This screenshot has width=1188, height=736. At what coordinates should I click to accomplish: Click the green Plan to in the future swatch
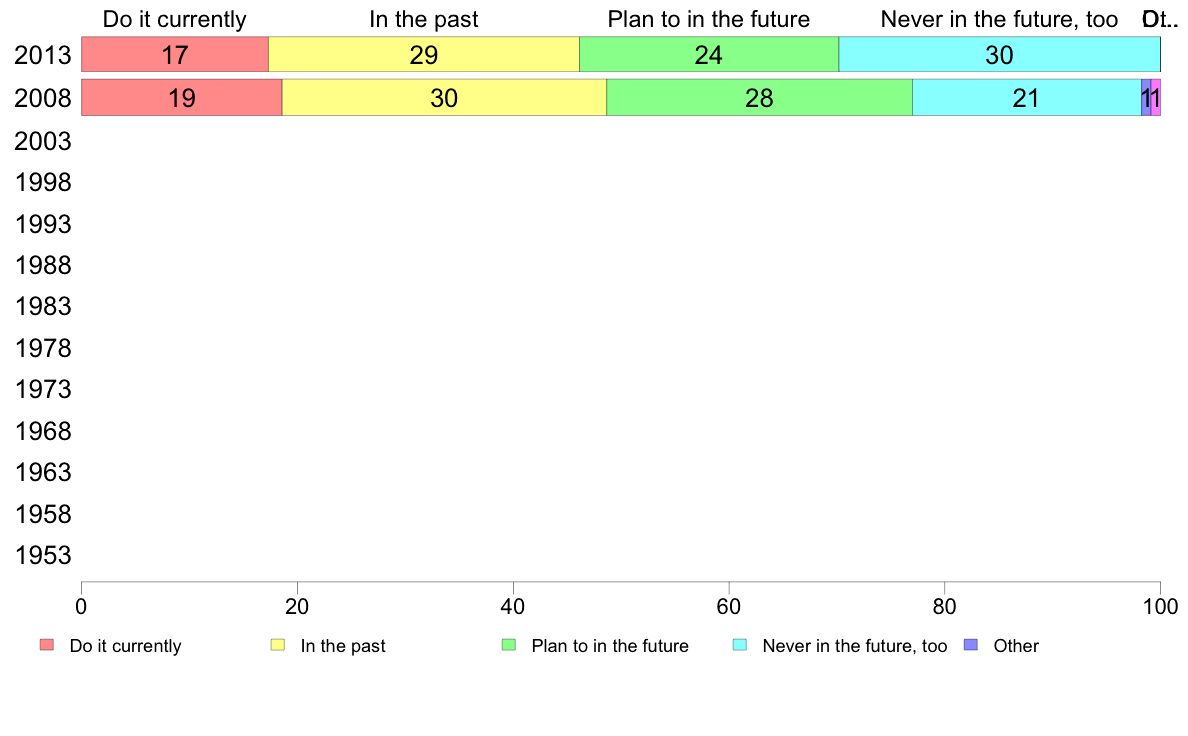509,645
